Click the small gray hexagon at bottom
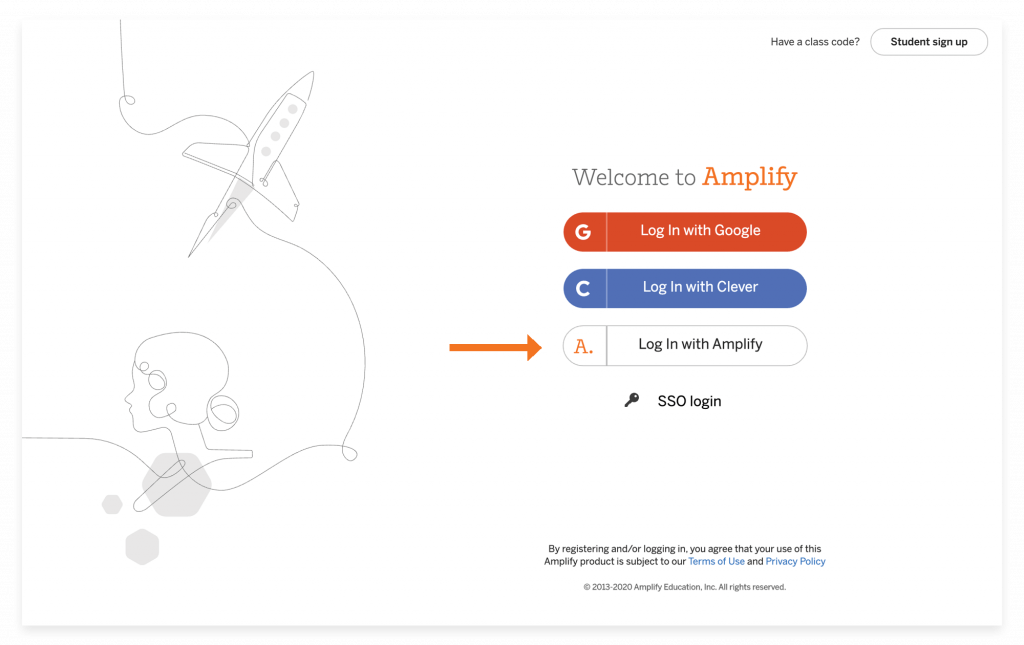 142,546
